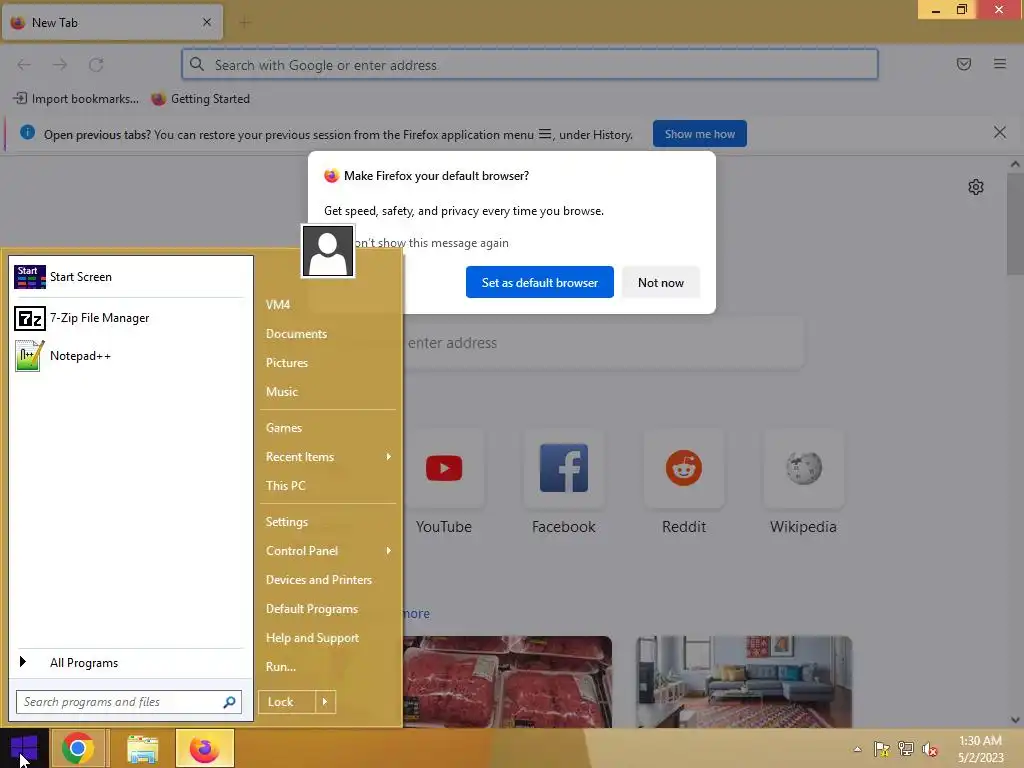Click the Firefox address bar
Viewport: 1024px width, 768px height.
530,65
